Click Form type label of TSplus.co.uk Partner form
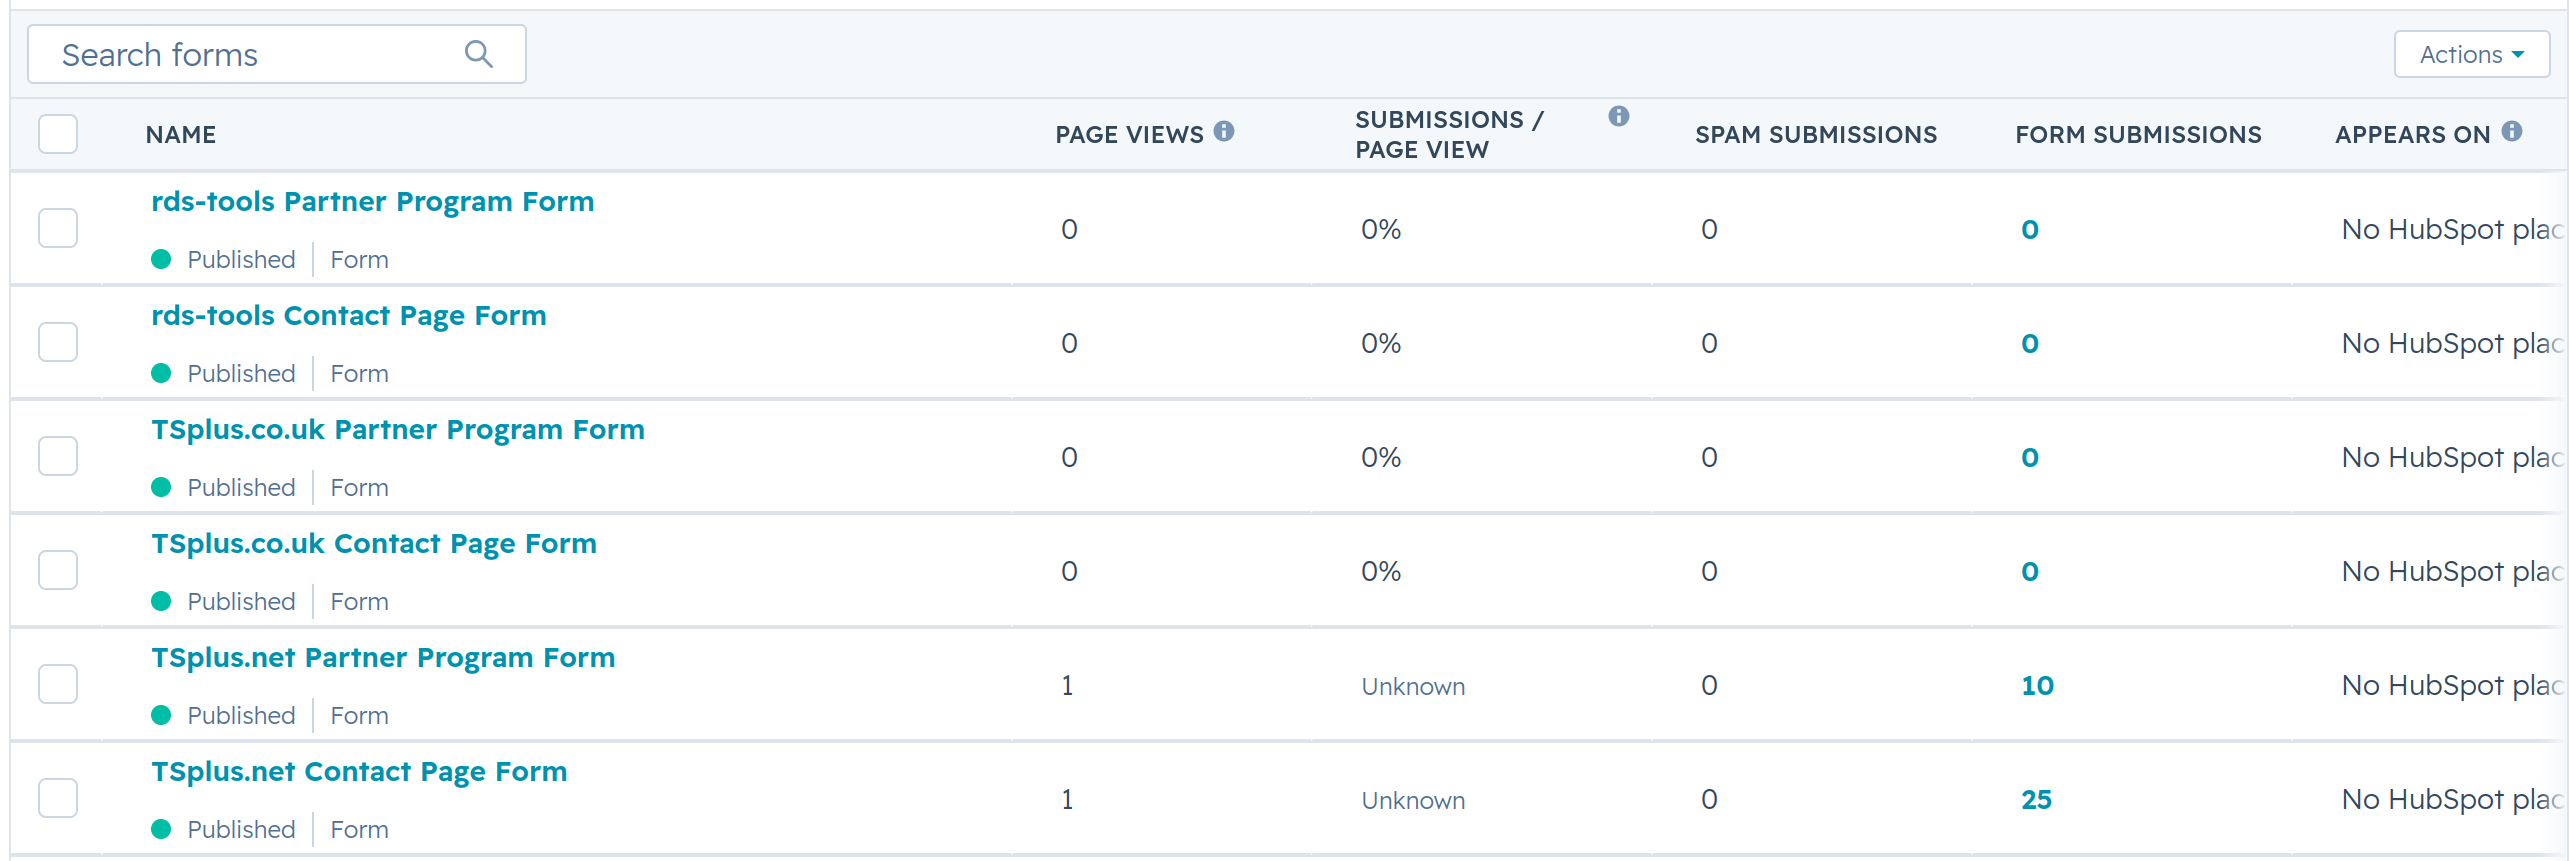This screenshot has height=861, width=2569. coord(359,488)
